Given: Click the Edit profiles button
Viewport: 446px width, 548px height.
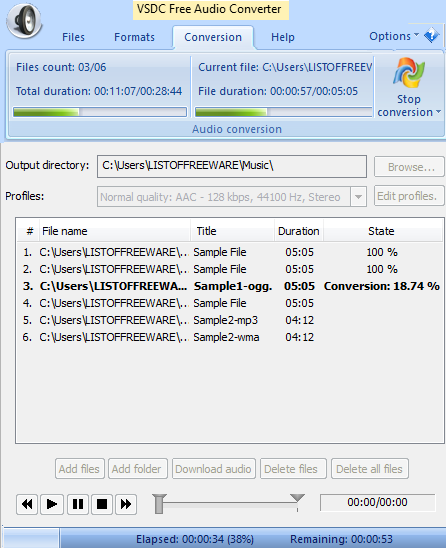Looking at the screenshot, I should pyautogui.click(x=409, y=196).
